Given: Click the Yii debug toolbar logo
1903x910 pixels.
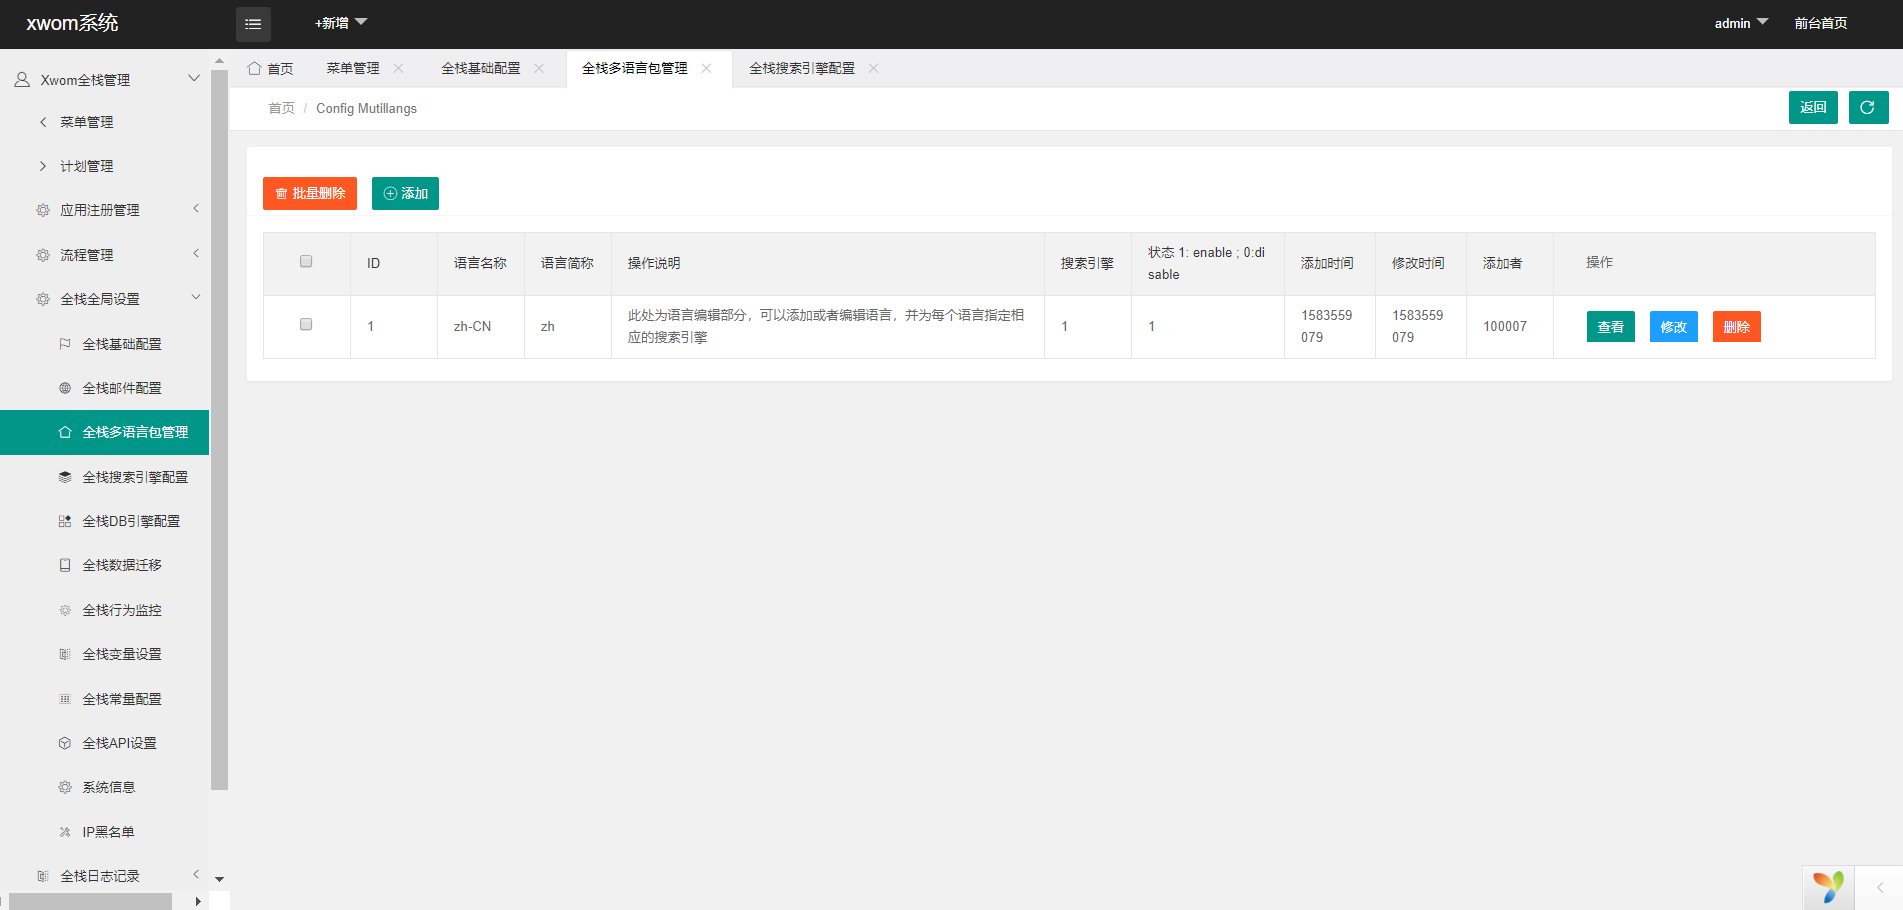Looking at the screenshot, I should coord(1828,887).
